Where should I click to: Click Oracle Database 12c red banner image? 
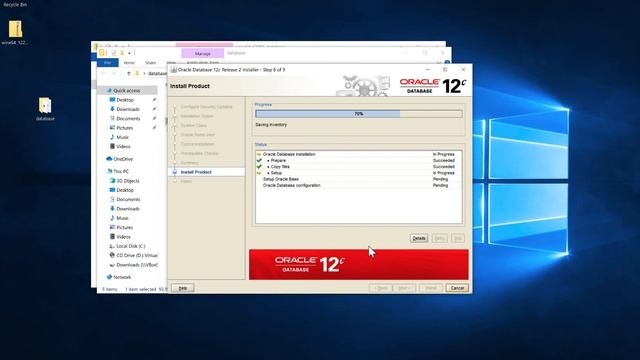tap(359, 264)
